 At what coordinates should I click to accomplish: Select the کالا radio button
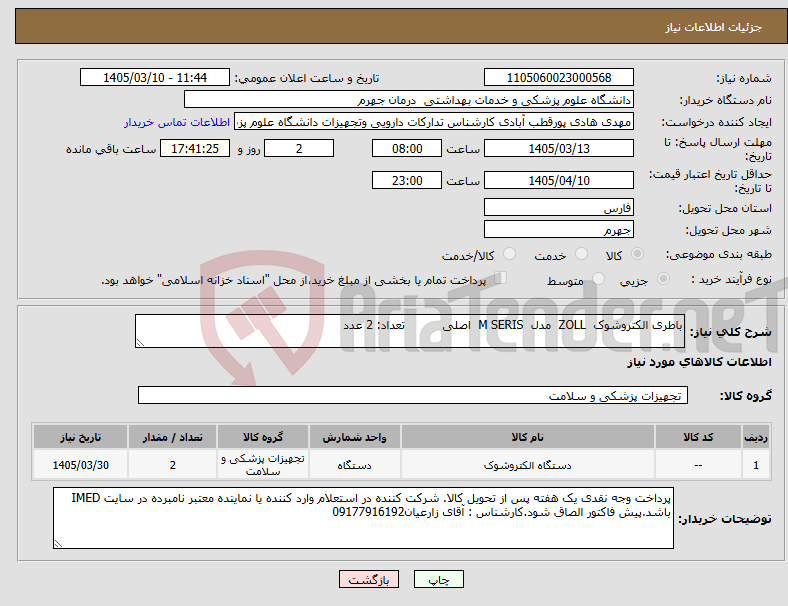[x=637, y=254]
